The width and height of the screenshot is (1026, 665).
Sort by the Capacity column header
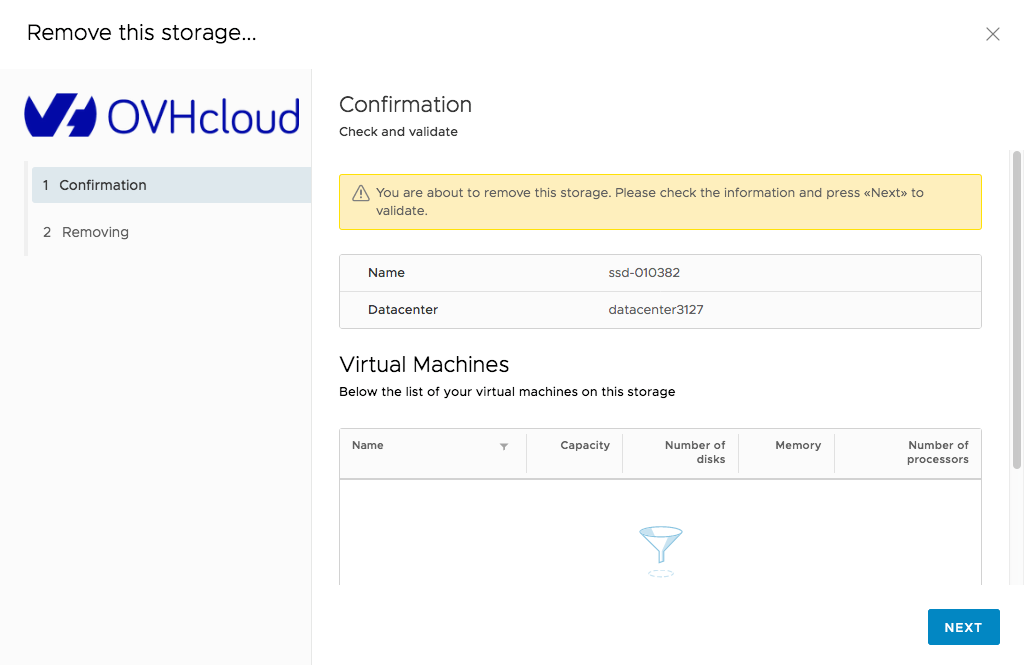click(584, 446)
